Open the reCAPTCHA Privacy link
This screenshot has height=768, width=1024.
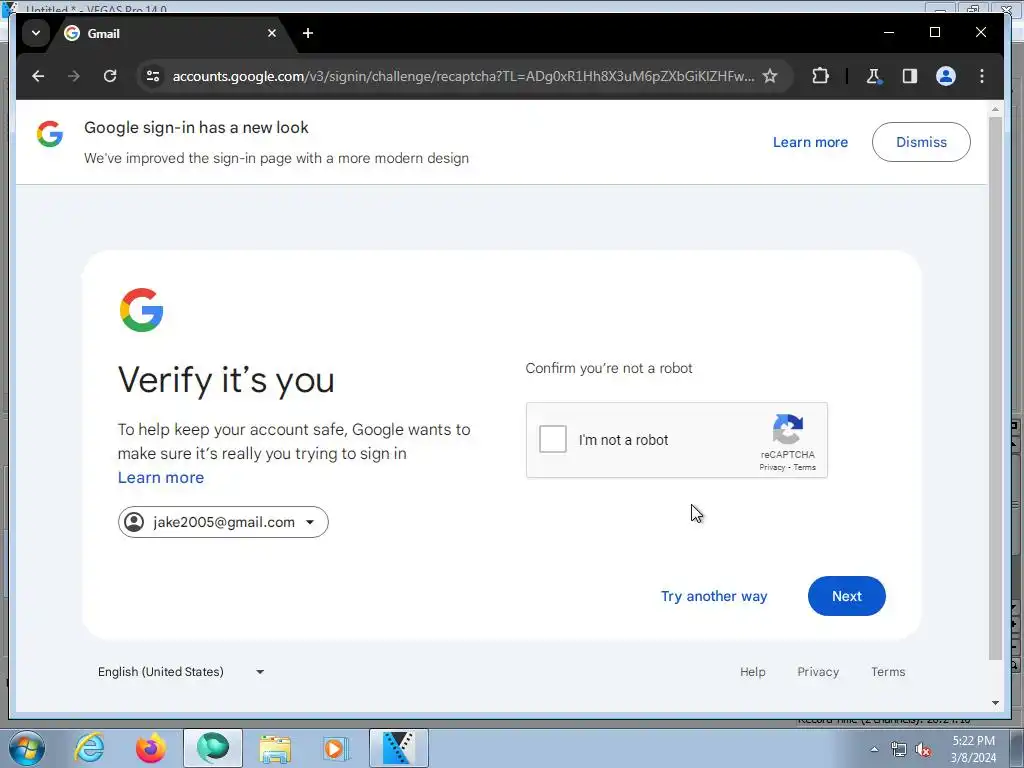[772, 468]
